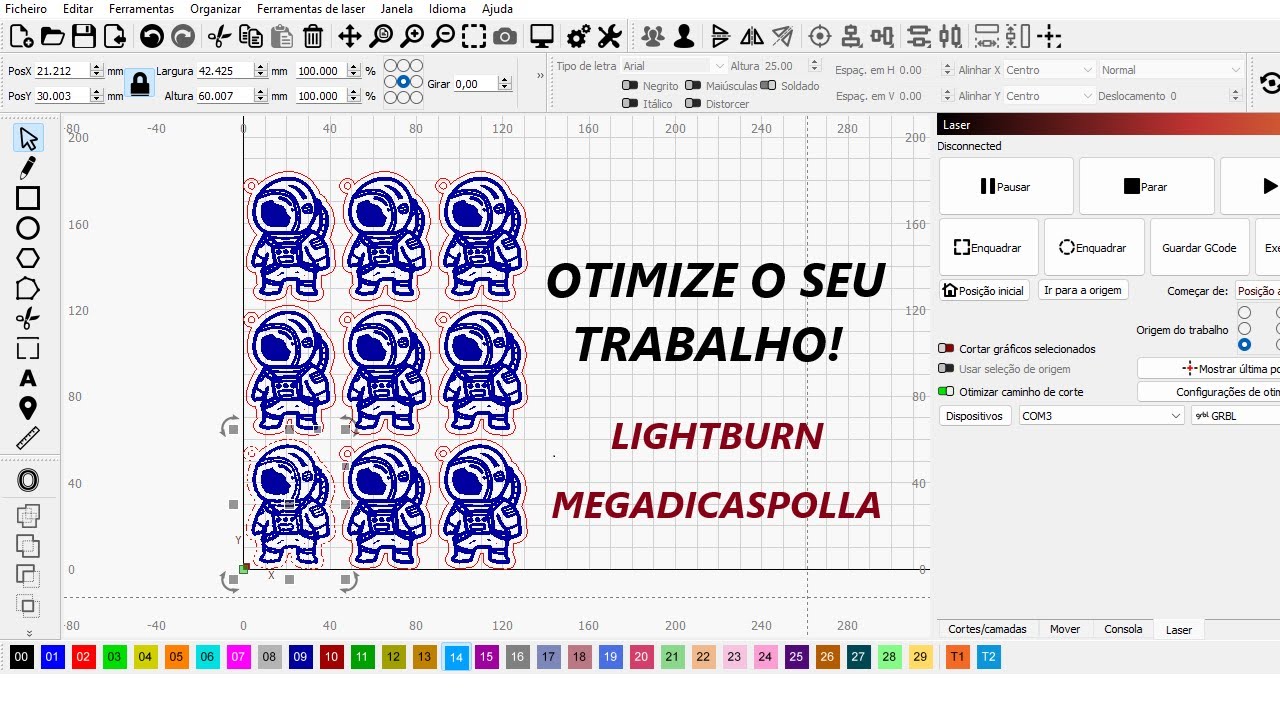Undo the last action

(152, 37)
